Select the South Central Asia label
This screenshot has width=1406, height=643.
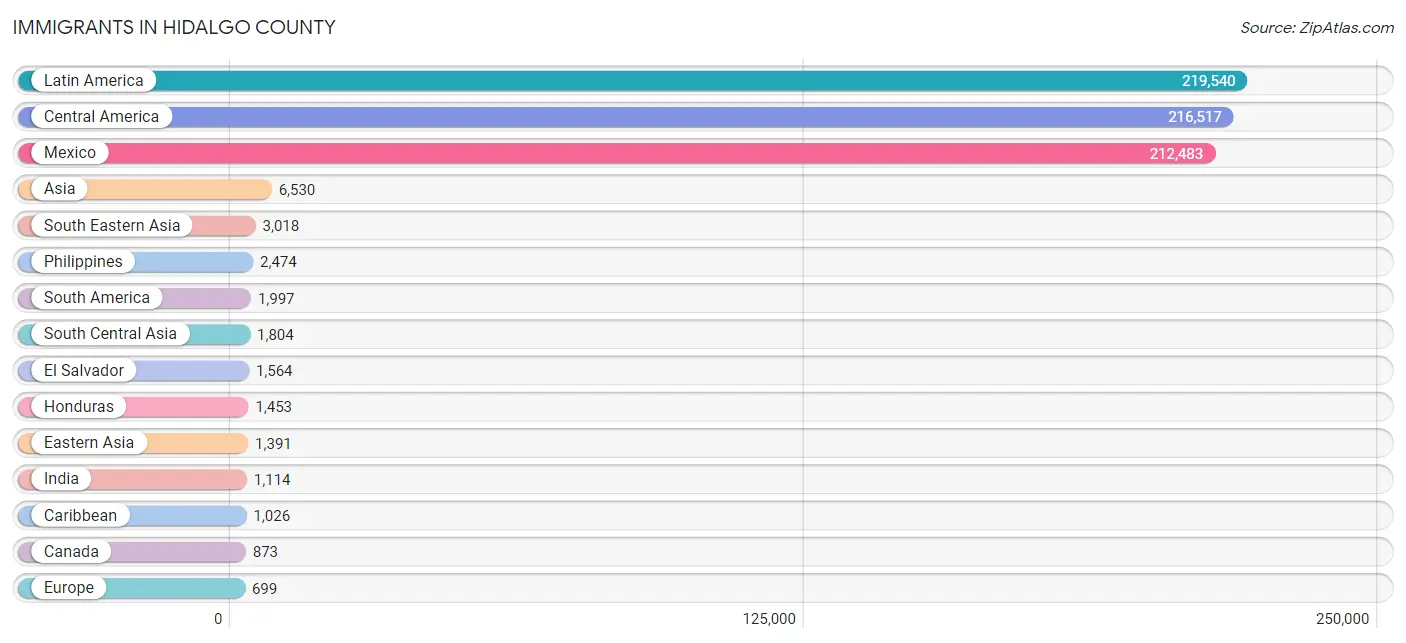(x=110, y=334)
